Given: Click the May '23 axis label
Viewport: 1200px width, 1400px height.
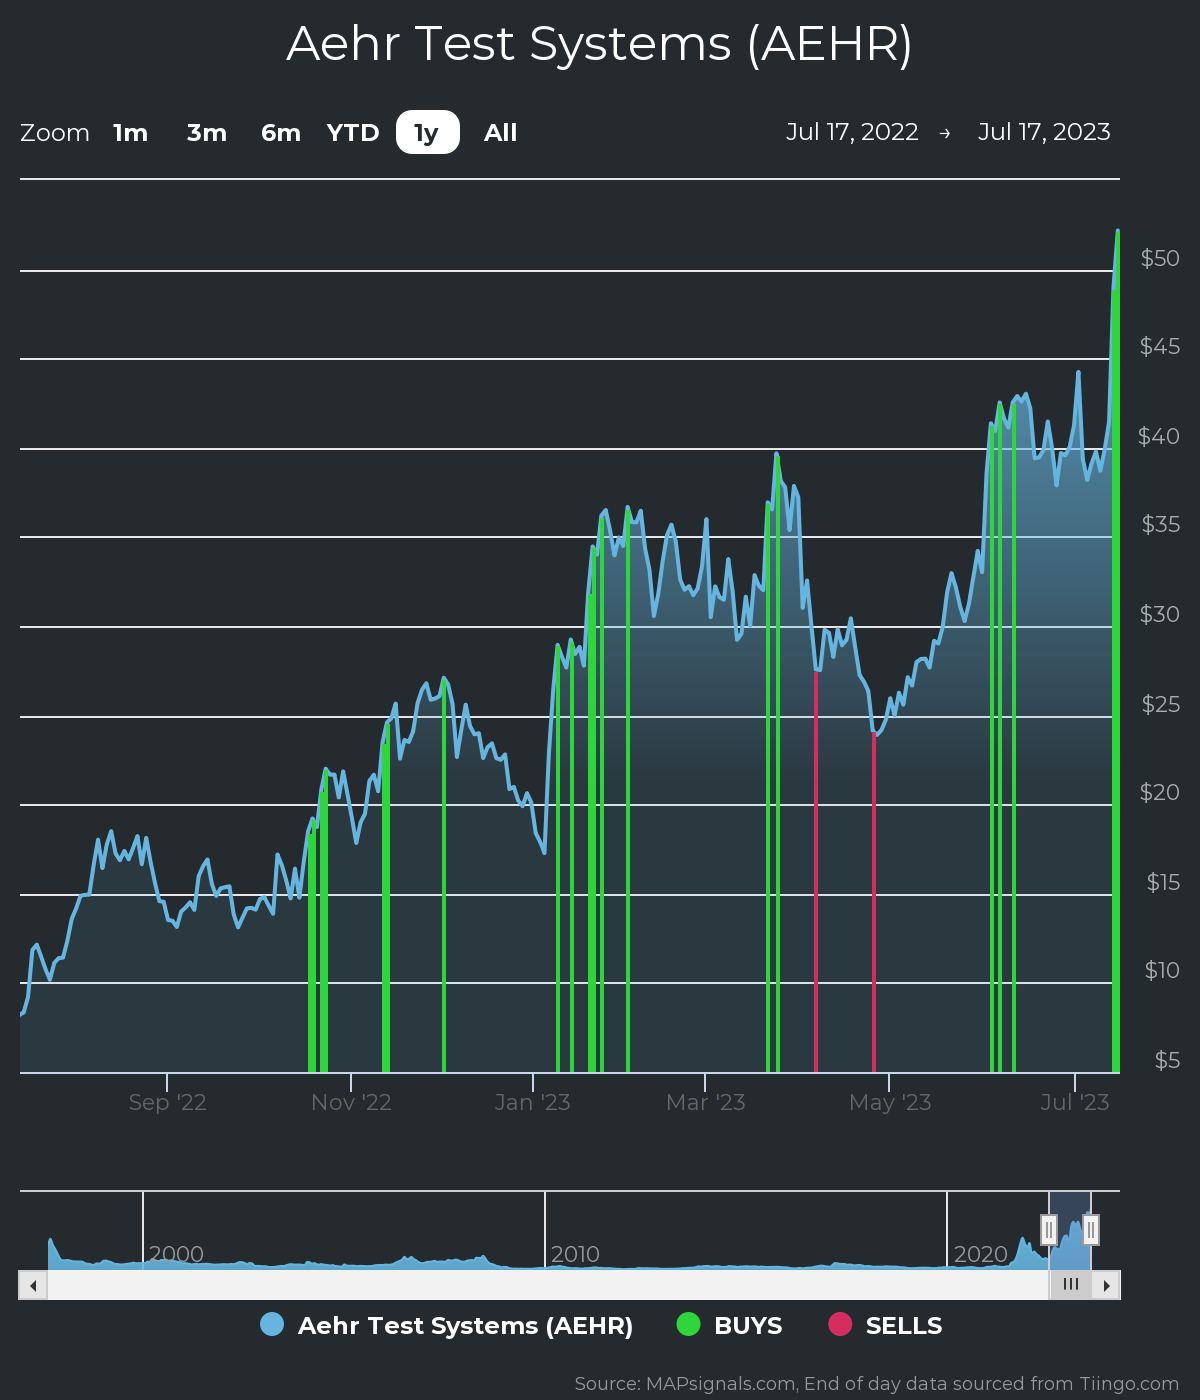Looking at the screenshot, I should tap(890, 1102).
